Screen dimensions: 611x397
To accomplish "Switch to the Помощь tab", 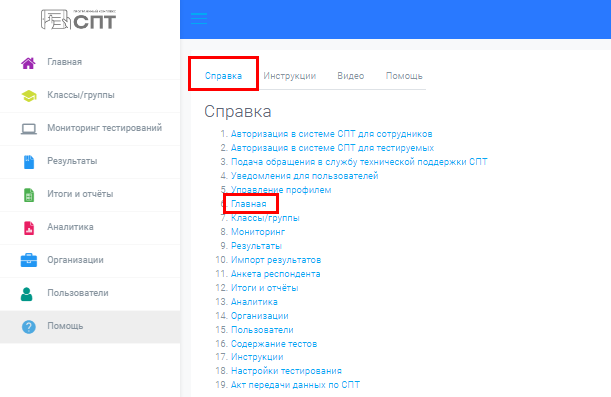I will [404, 76].
